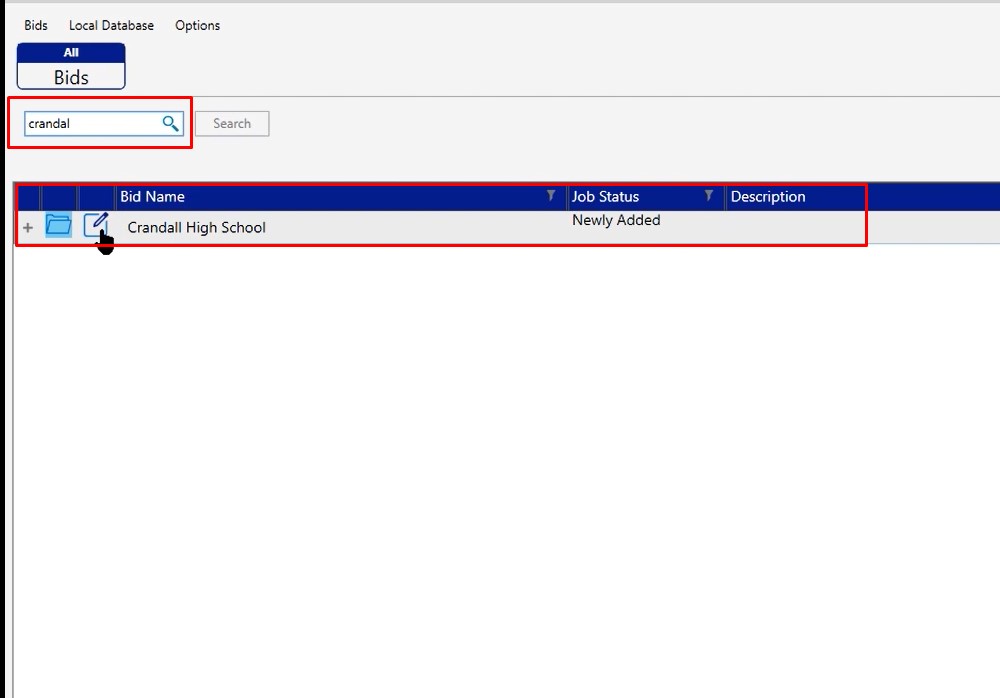Click the magnifying glass search icon
The image size is (1000, 698).
(171, 123)
